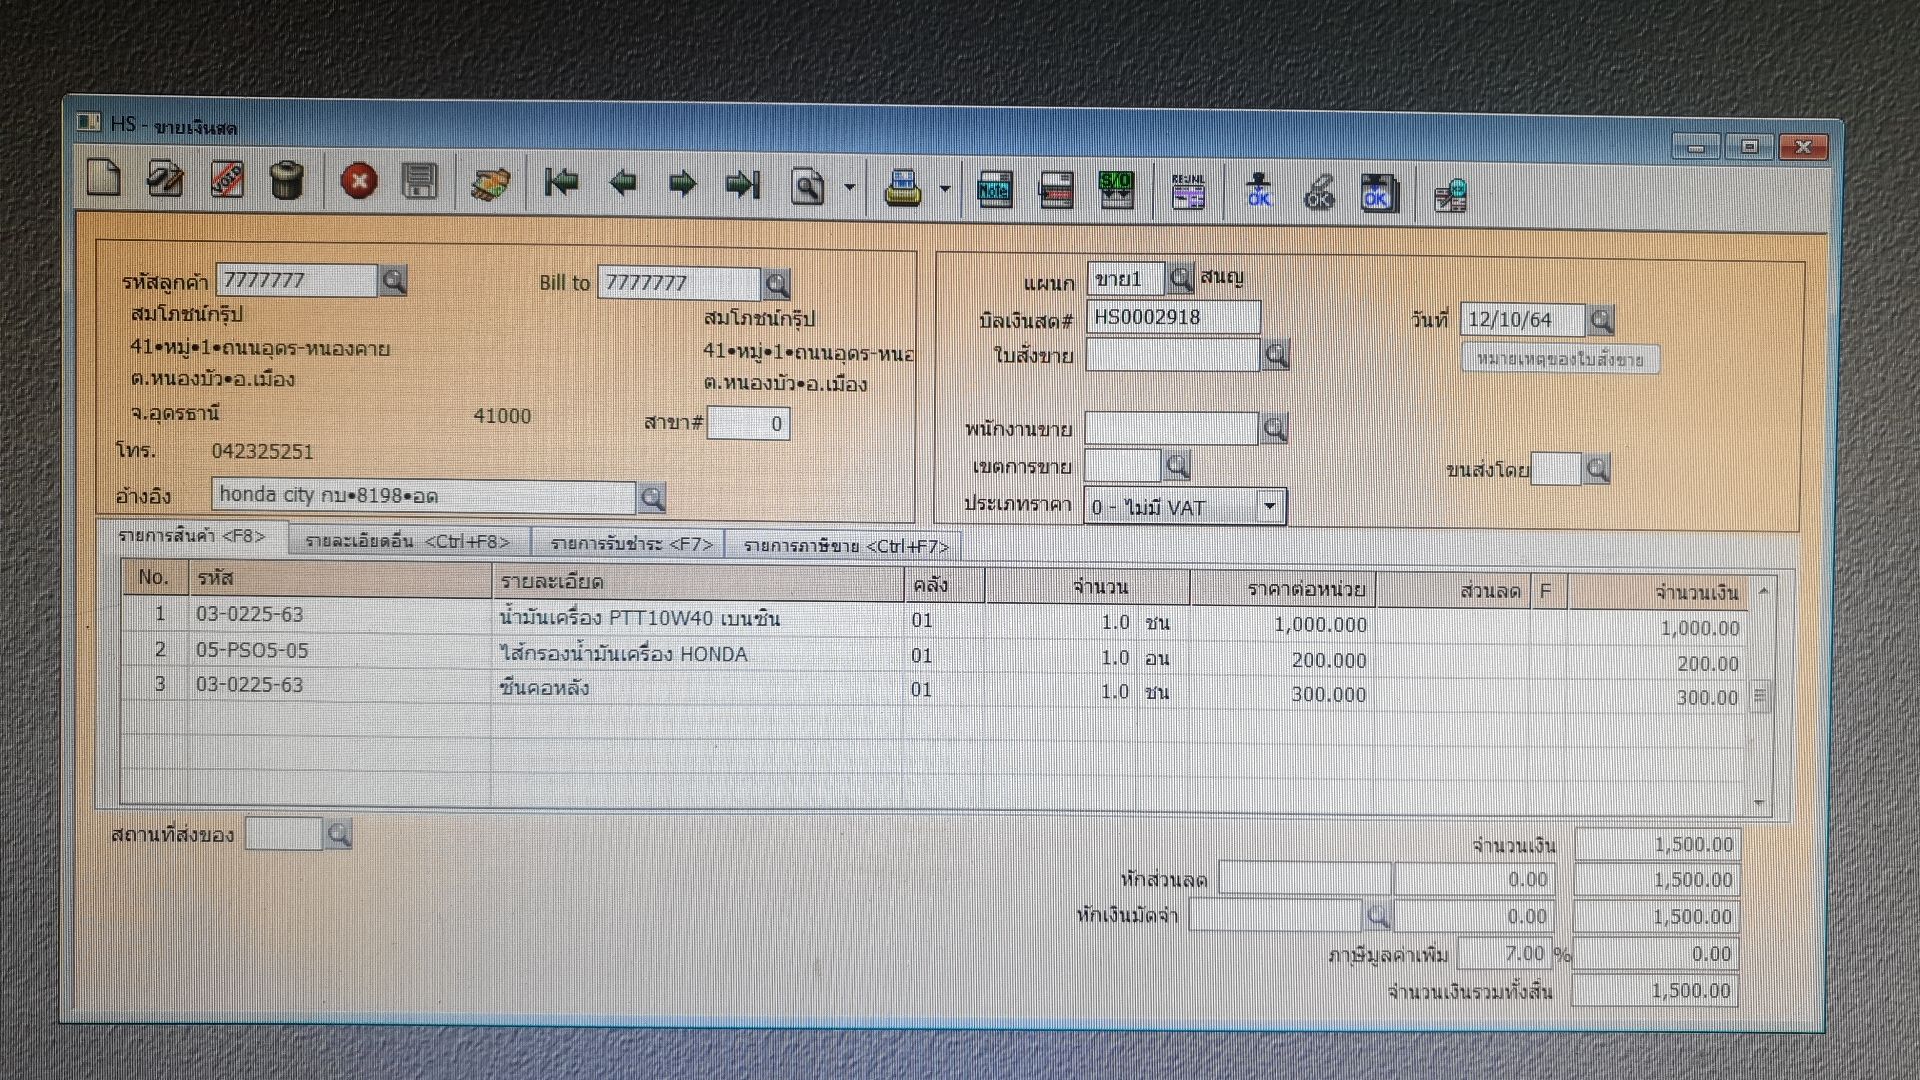Create a new blank document

(x=104, y=180)
